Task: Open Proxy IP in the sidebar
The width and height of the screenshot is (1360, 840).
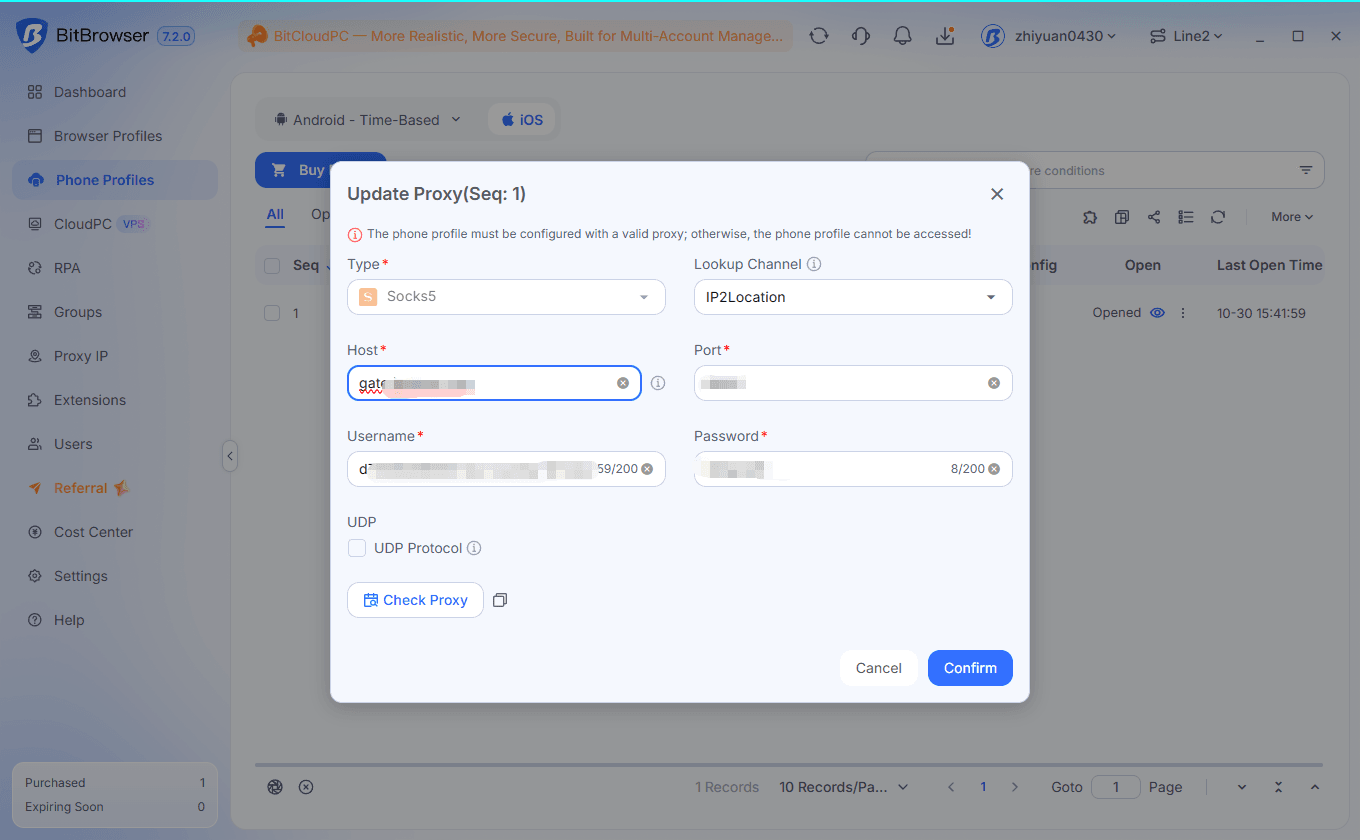Action: [x=114, y=356]
